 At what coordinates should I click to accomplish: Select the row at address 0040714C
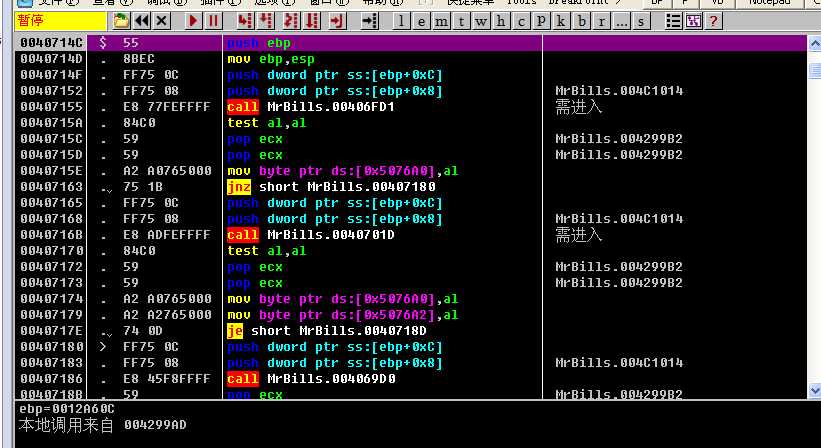pos(410,43)
